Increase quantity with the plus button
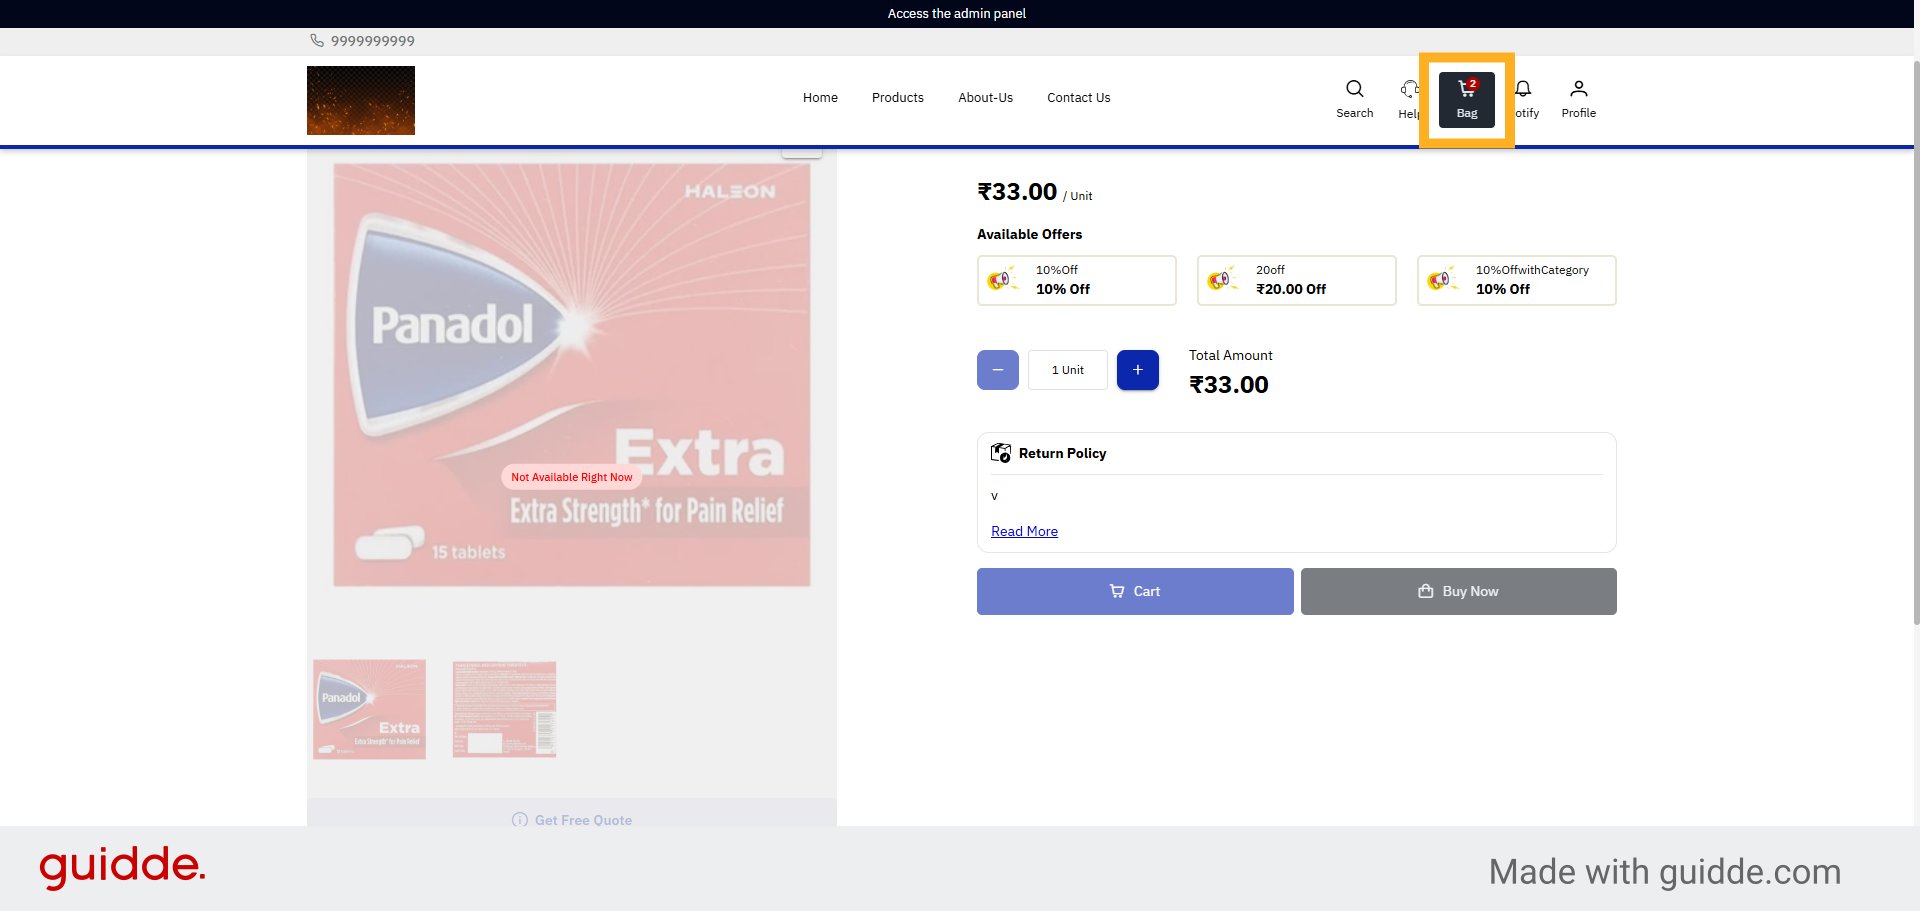This screenshot has width=1920, height=911. [1137, 370]
